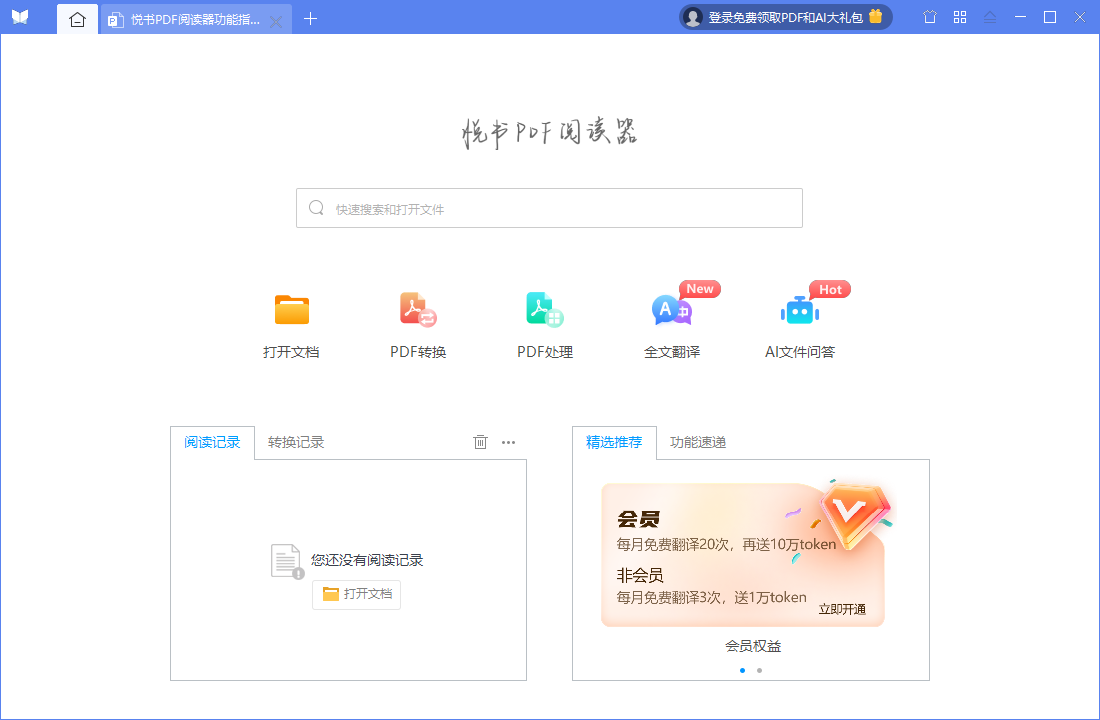Open the AI文件问答 robot icon

[x=799, y=310]
